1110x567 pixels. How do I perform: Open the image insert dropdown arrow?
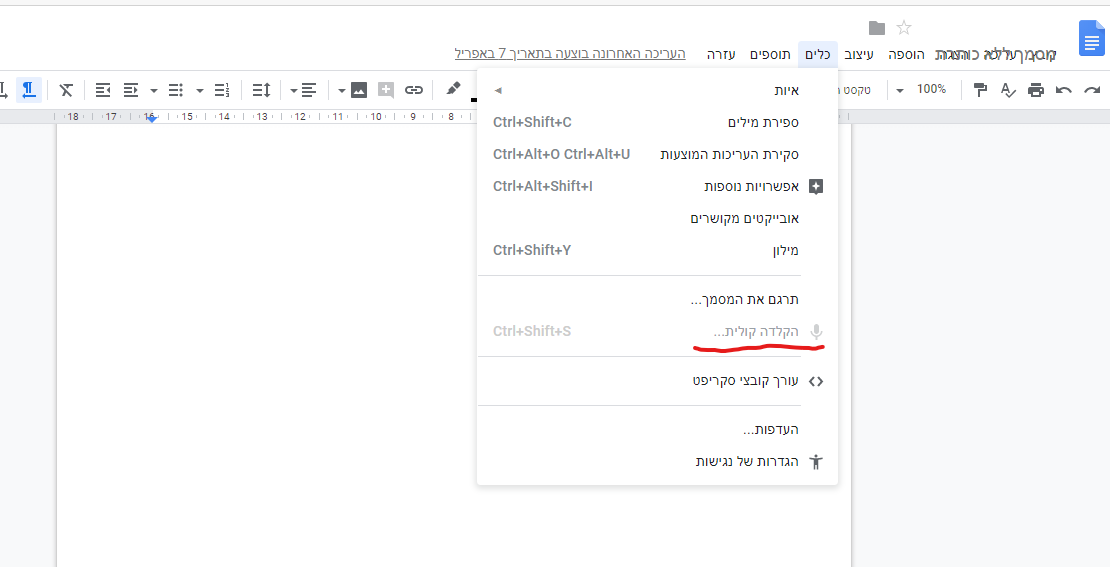tap(341, 91)
